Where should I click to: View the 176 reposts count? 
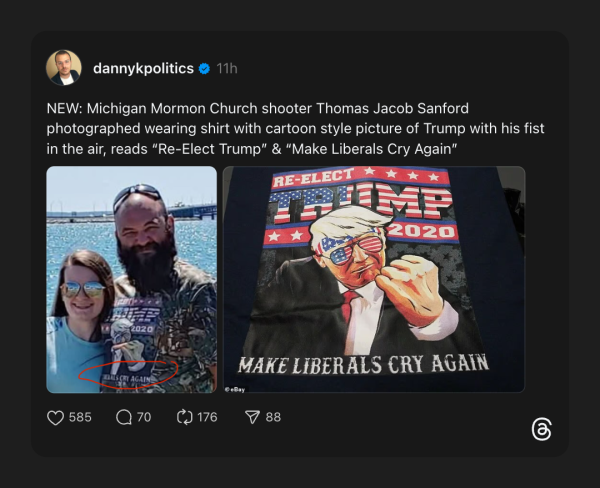[x=207, y=417]
